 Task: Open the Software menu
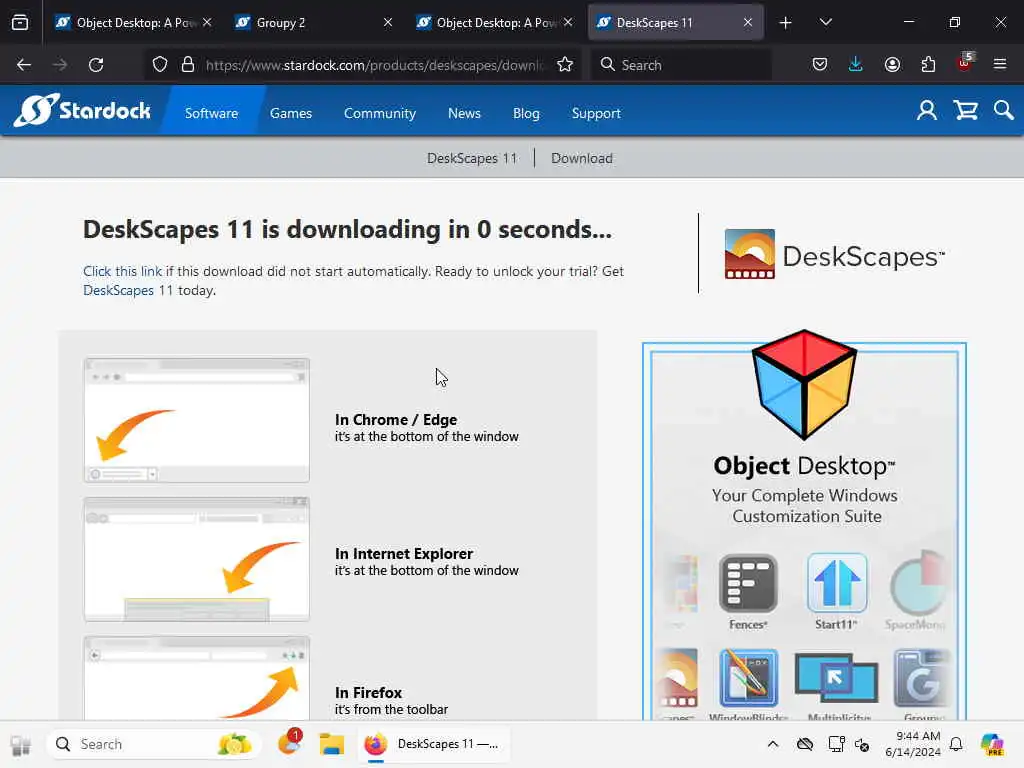[212, 113]
